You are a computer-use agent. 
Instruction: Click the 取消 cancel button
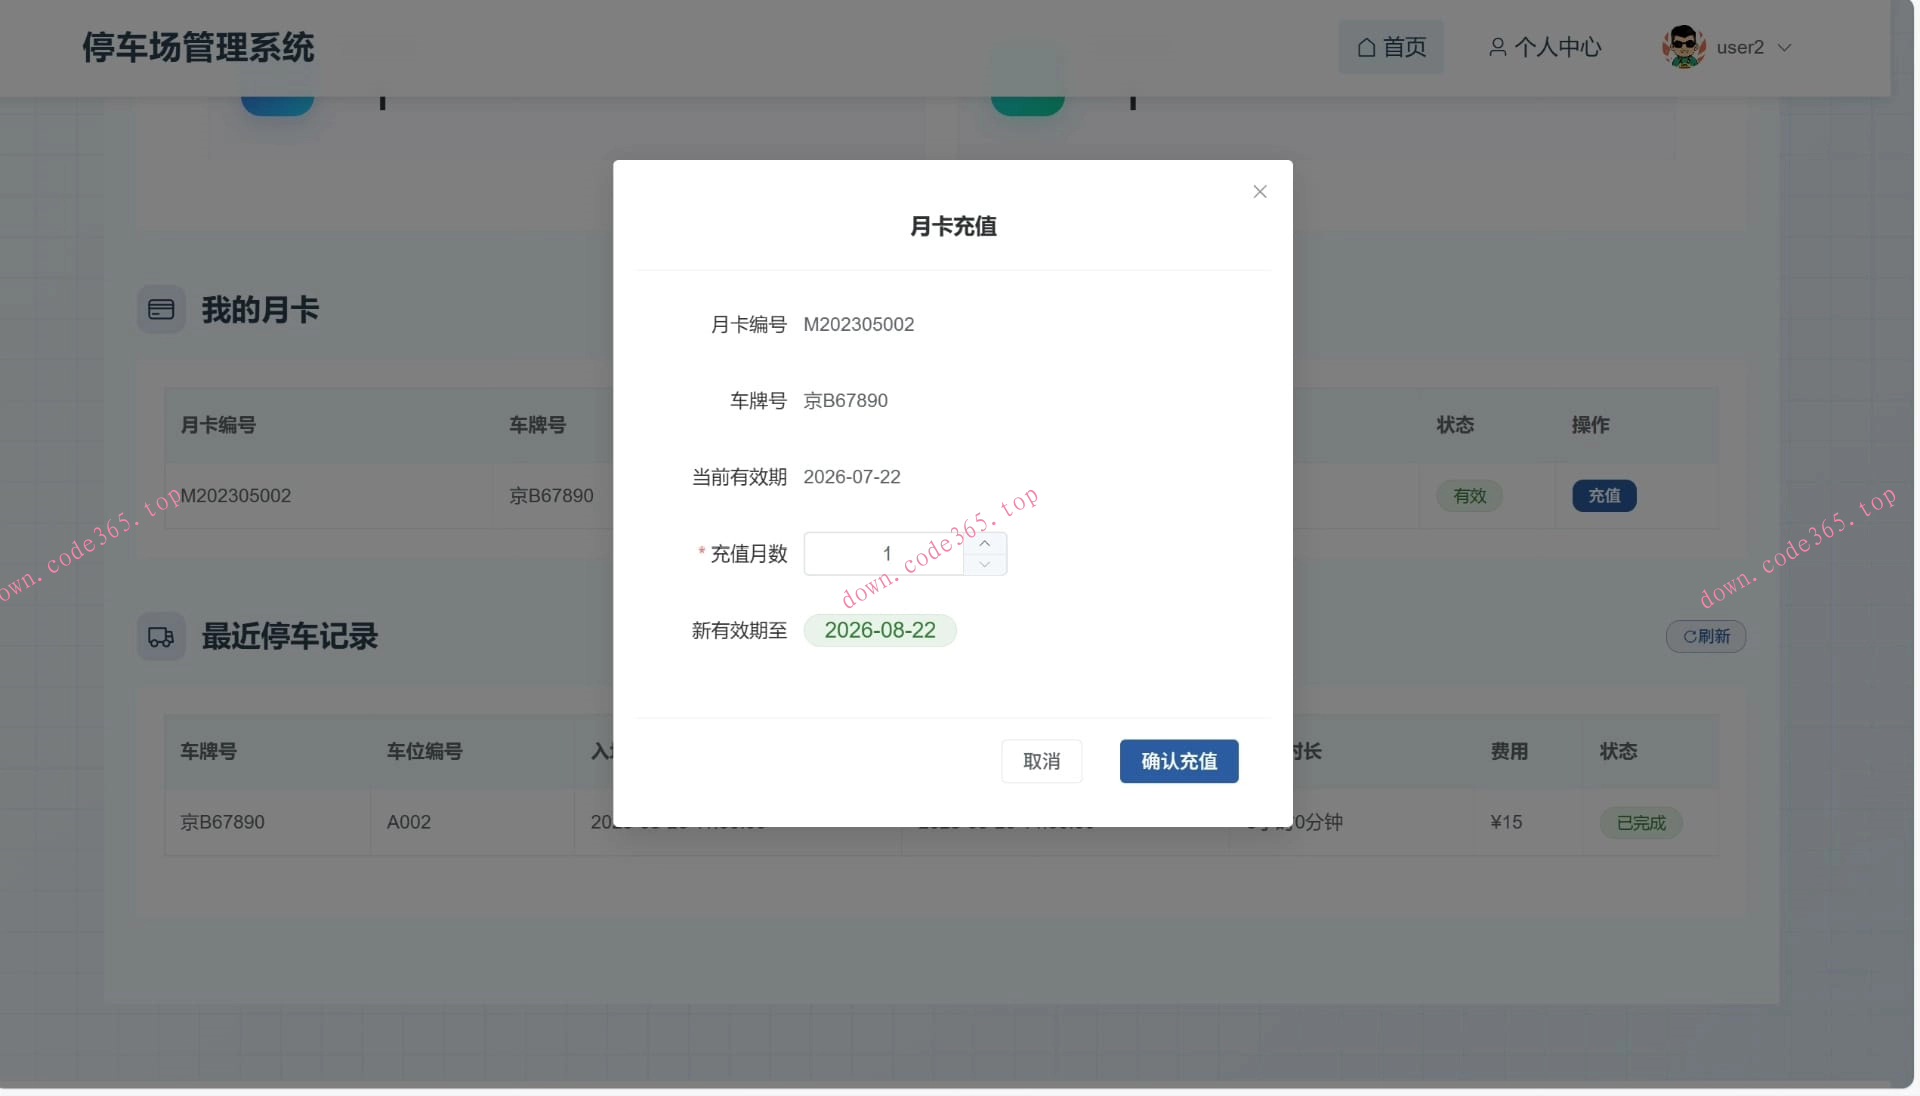pyautogui.click(x=1041, y=761)
